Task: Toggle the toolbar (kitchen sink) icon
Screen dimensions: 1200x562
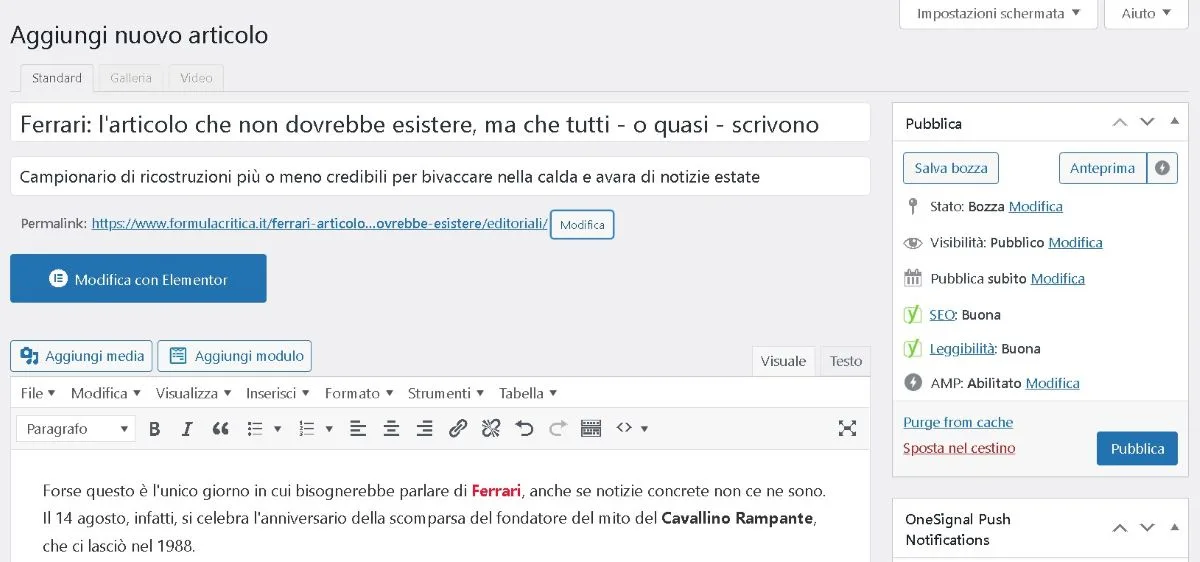Action: (591, 429)
